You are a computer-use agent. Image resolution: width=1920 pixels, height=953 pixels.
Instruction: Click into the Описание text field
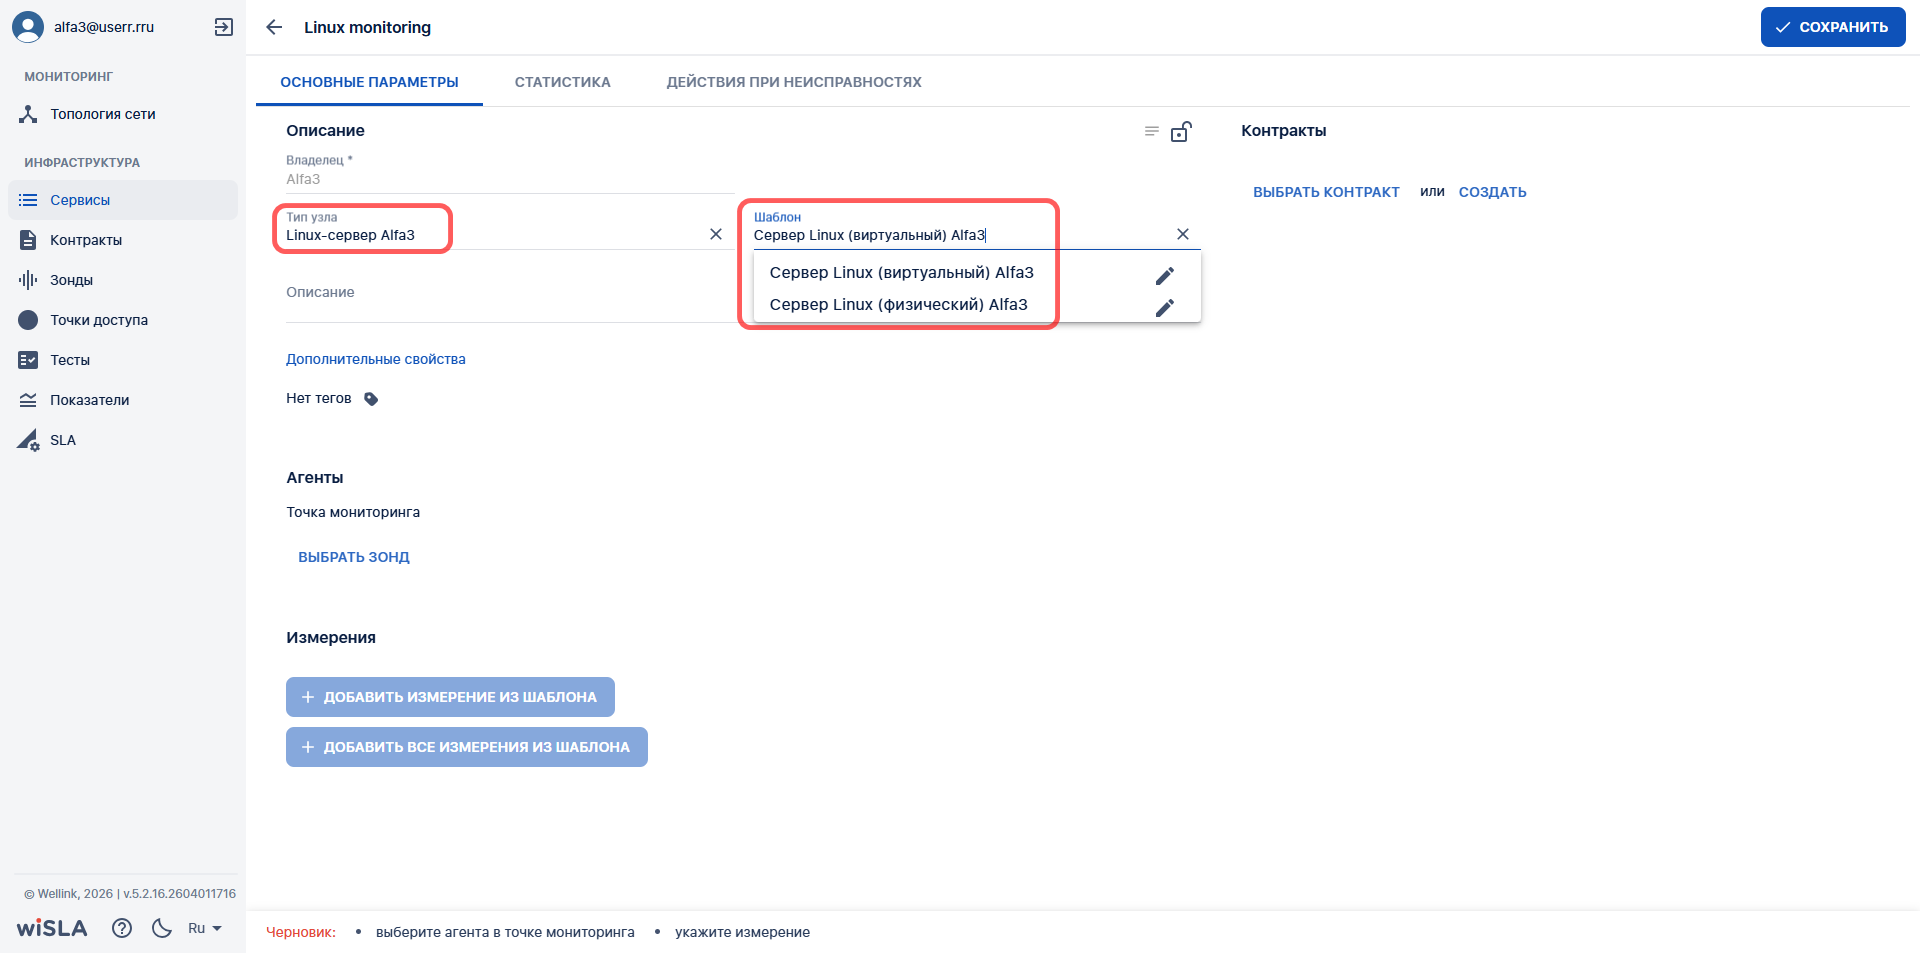click(510, 293)
